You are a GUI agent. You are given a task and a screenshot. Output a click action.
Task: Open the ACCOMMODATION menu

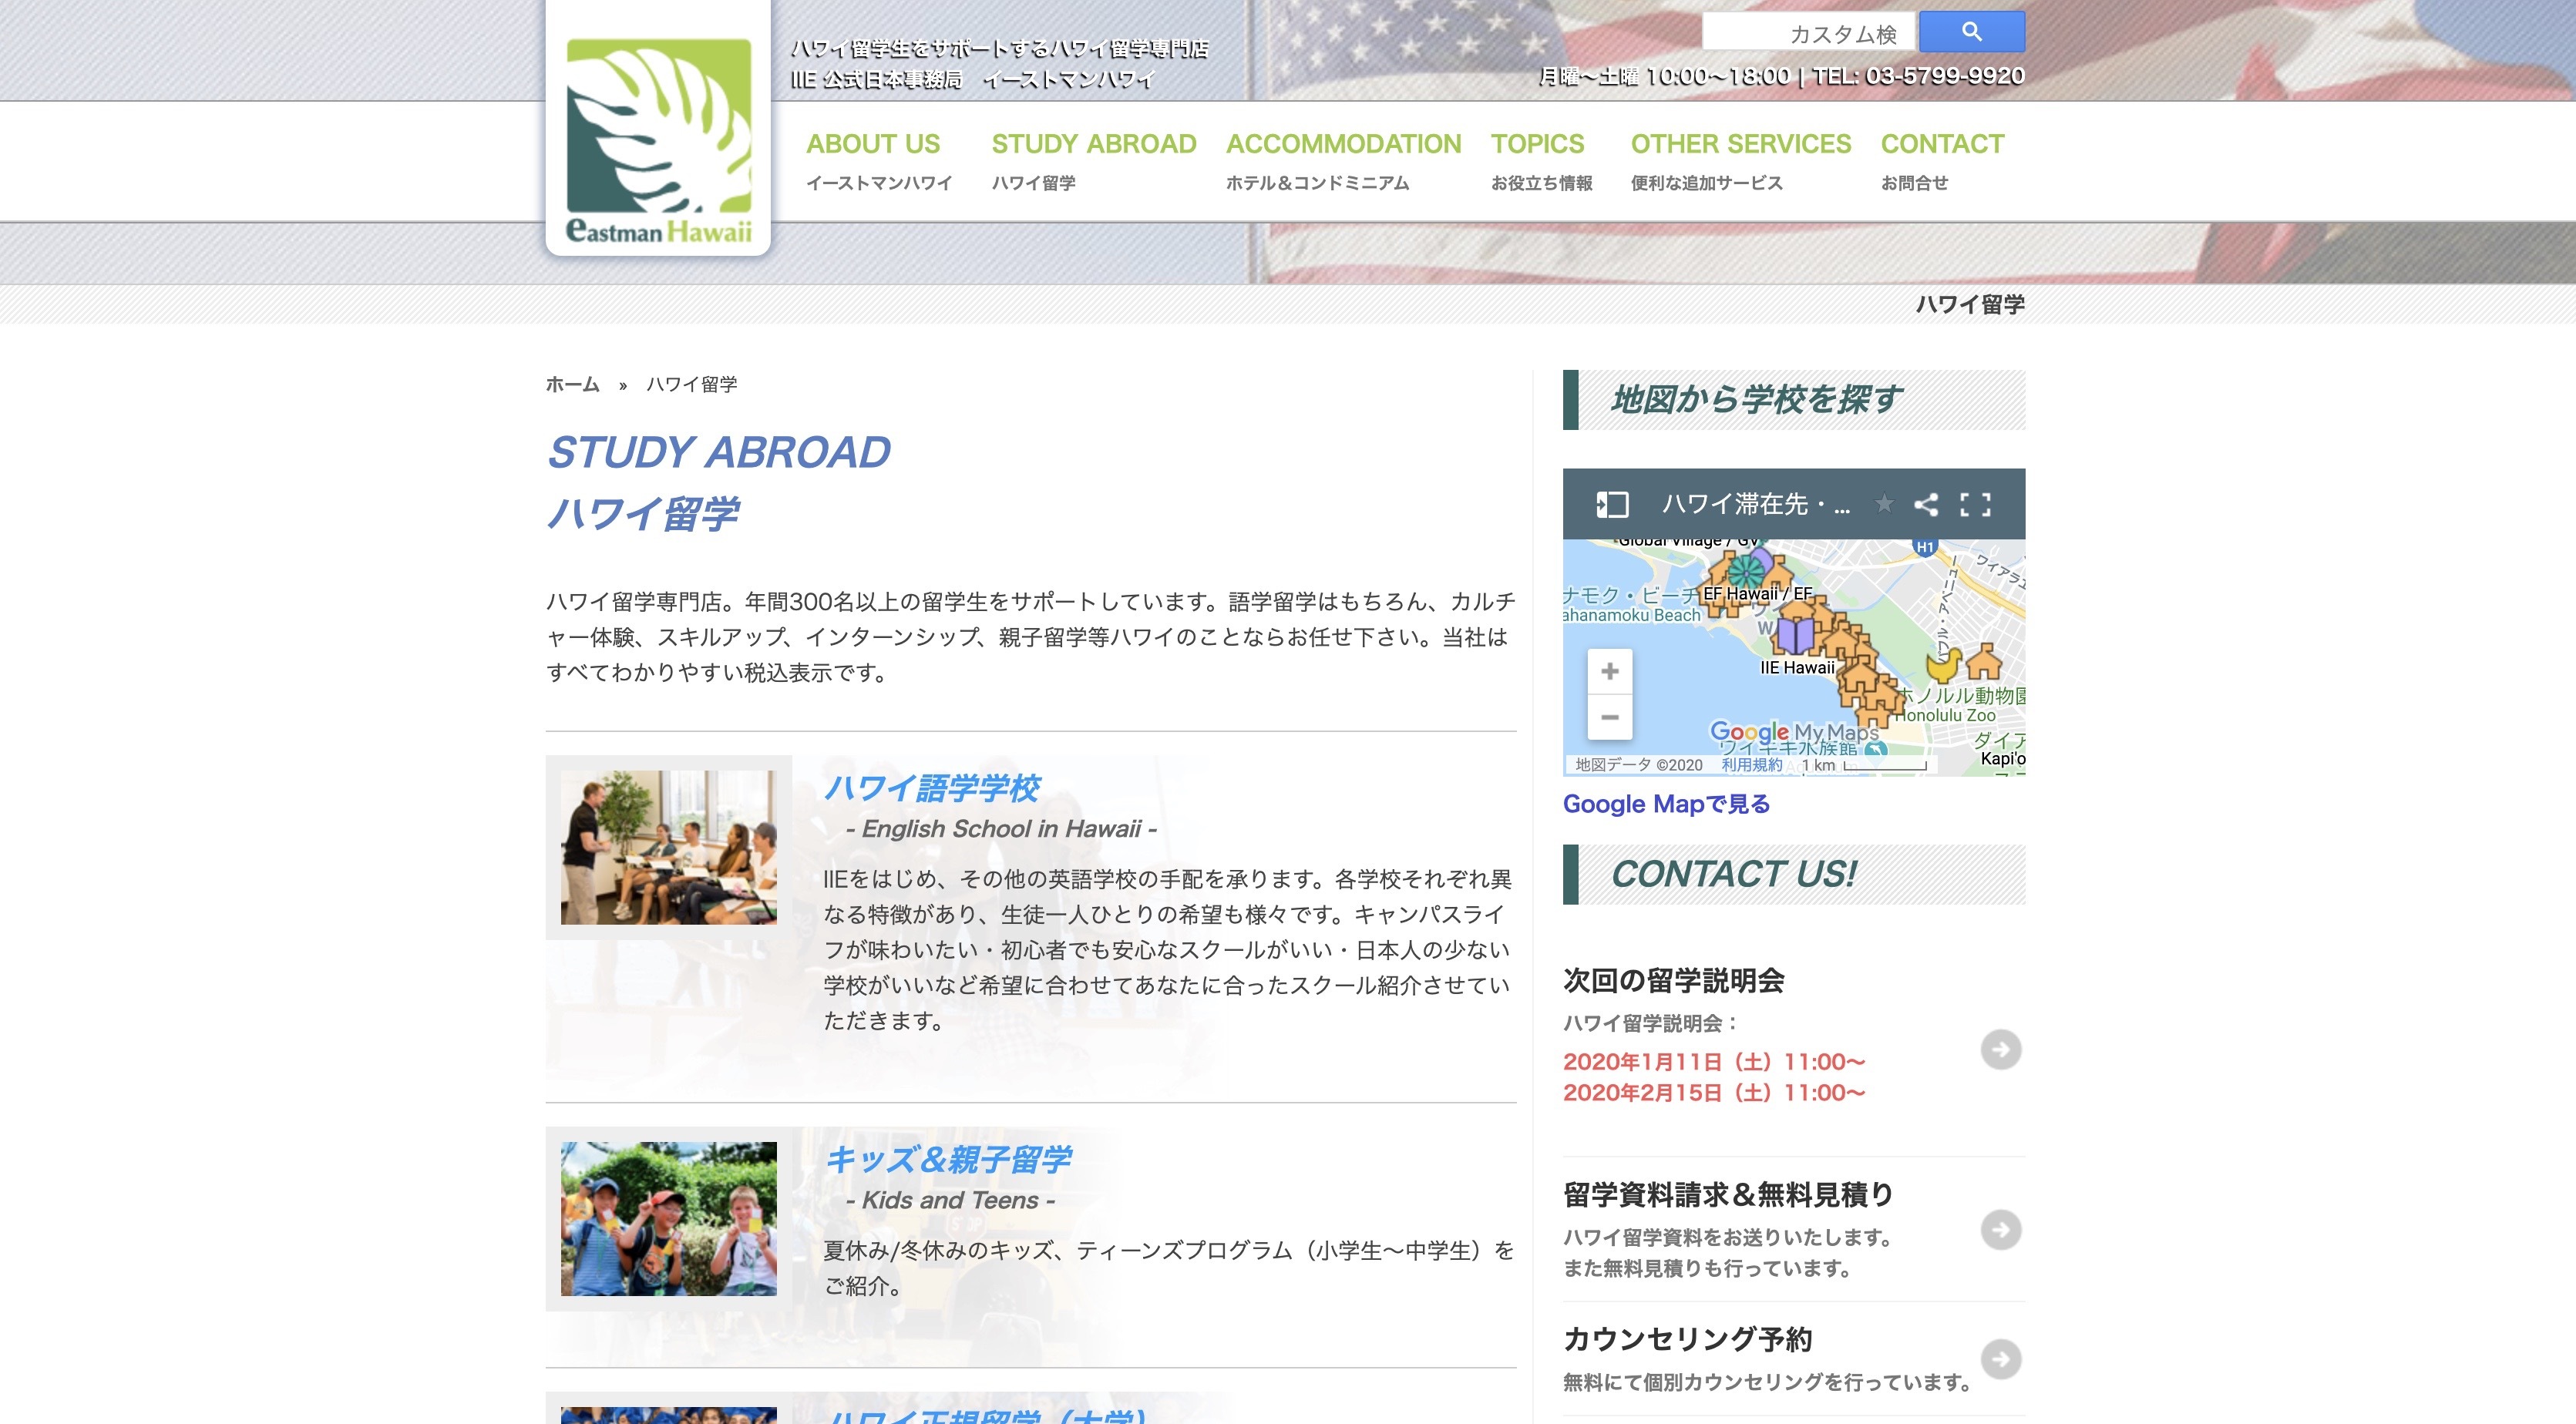(1343, 144)
